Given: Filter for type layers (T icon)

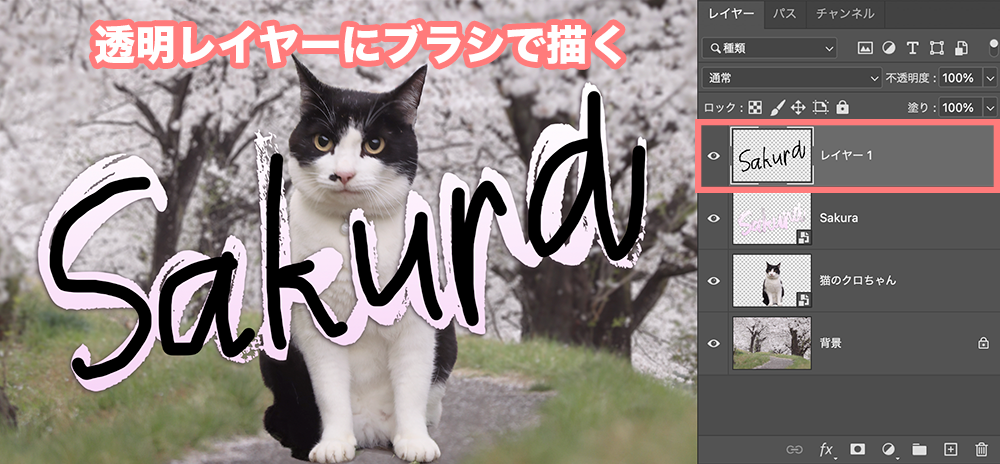Looking at the screenshot, I should pyautogui.click(x=912, y=48).
